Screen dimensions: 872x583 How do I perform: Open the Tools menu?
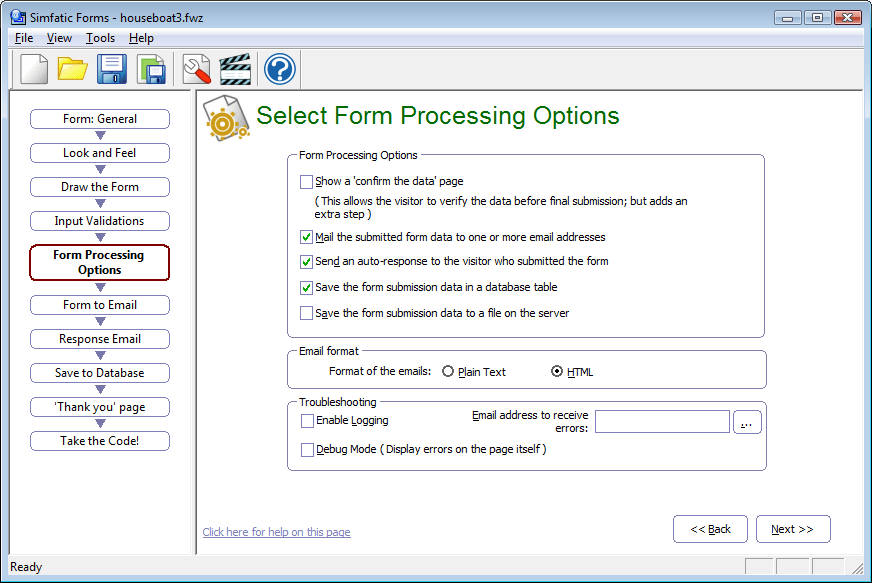[100, 37]
